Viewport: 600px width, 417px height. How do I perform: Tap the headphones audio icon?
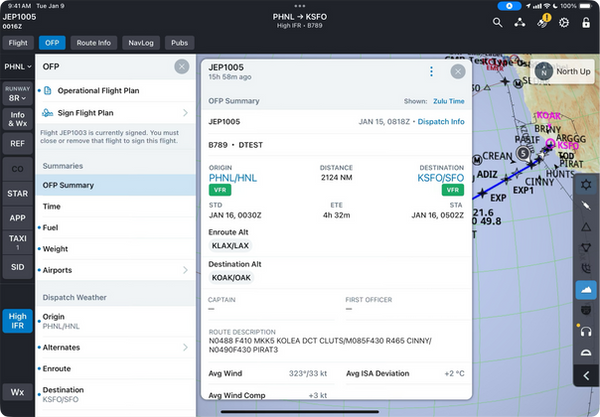tap(586, 331)
